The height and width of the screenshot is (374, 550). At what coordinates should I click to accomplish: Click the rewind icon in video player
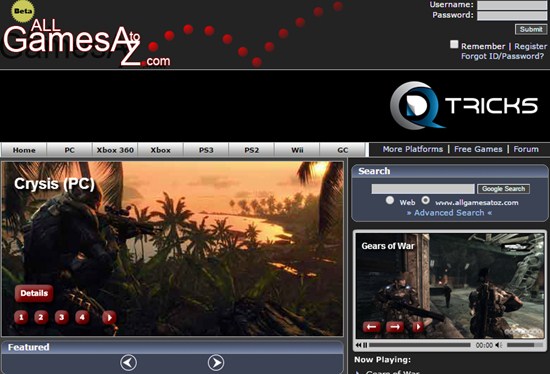point(358,345)
